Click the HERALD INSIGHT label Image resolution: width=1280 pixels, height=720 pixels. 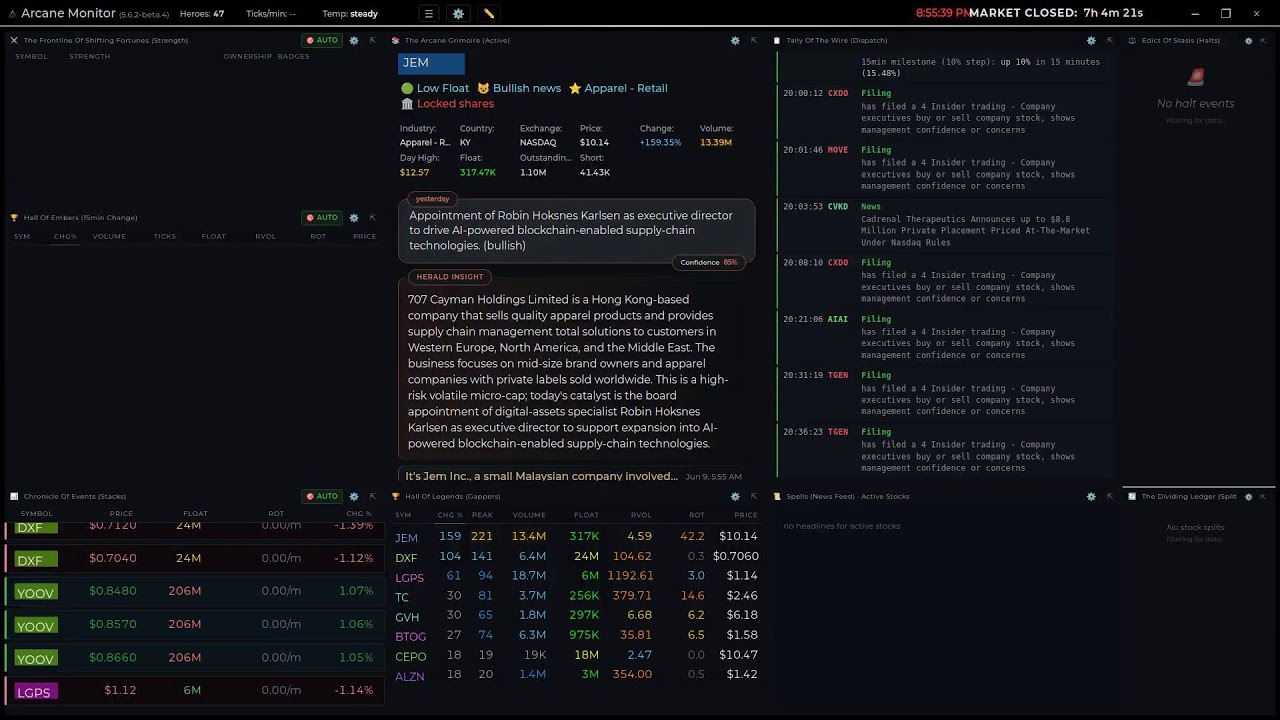(450, 277)
